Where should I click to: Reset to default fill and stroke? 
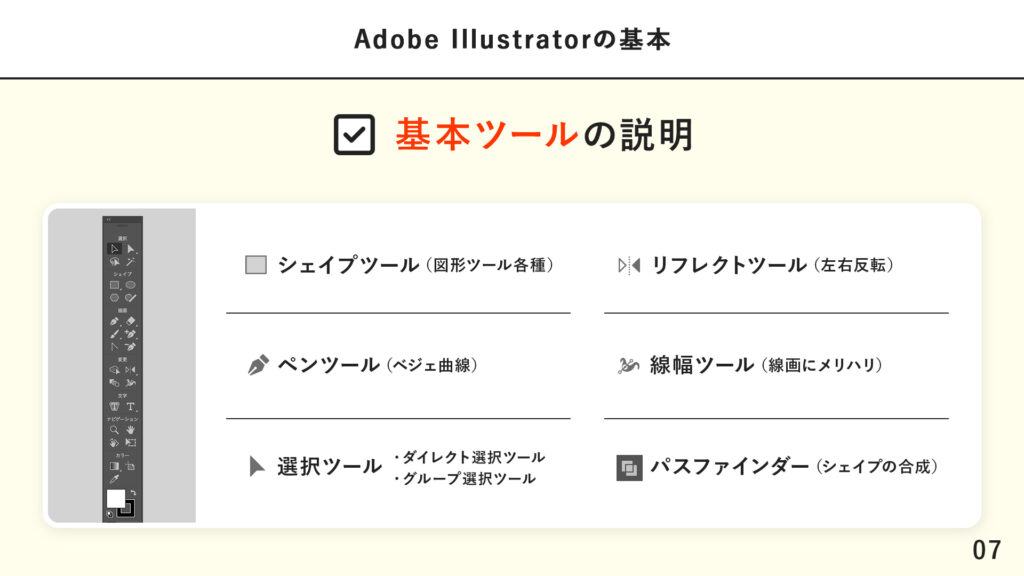pos(110,514)
